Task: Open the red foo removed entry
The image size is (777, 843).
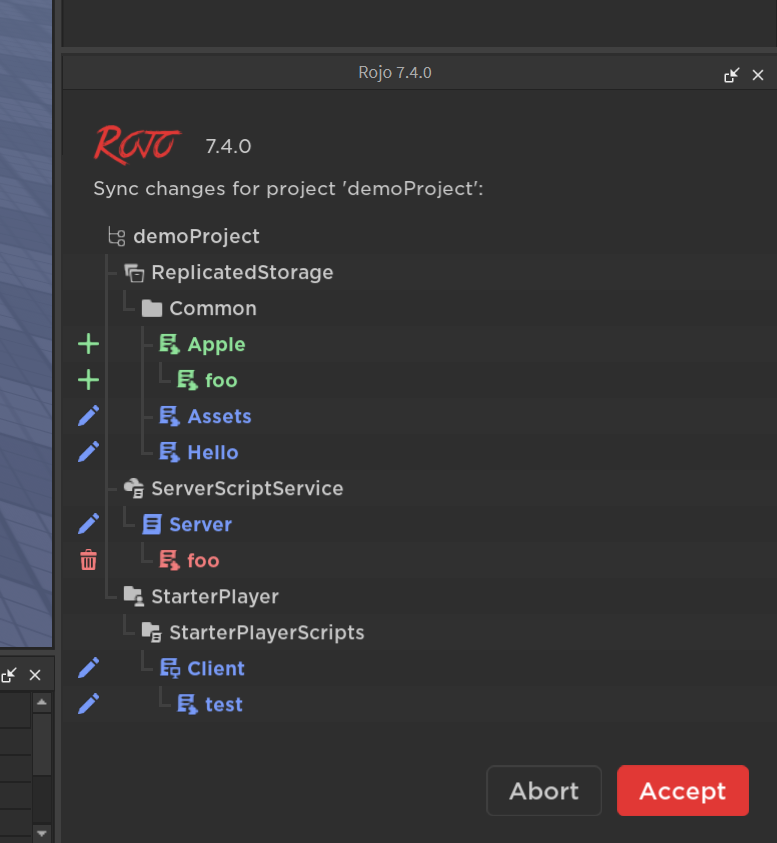Action: click(419, 560)
